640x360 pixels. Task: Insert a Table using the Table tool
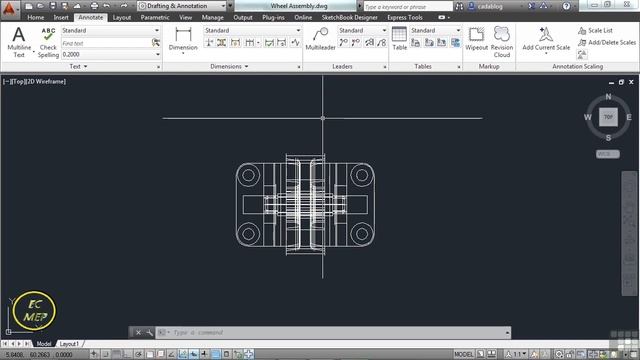pos(399,38)
